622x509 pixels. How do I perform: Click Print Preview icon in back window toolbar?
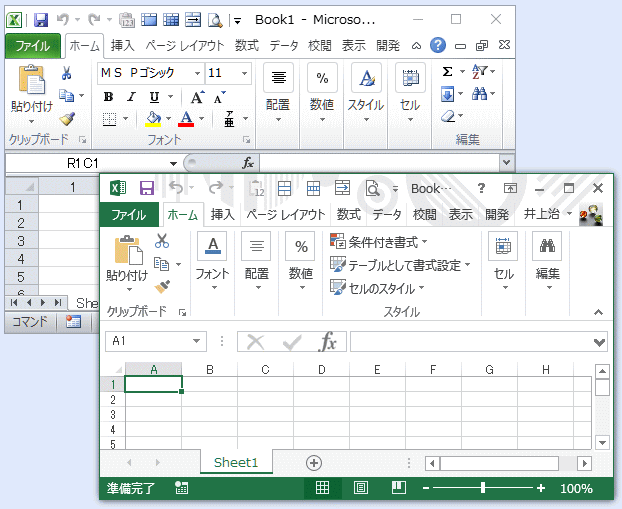(x=215, y=19)
